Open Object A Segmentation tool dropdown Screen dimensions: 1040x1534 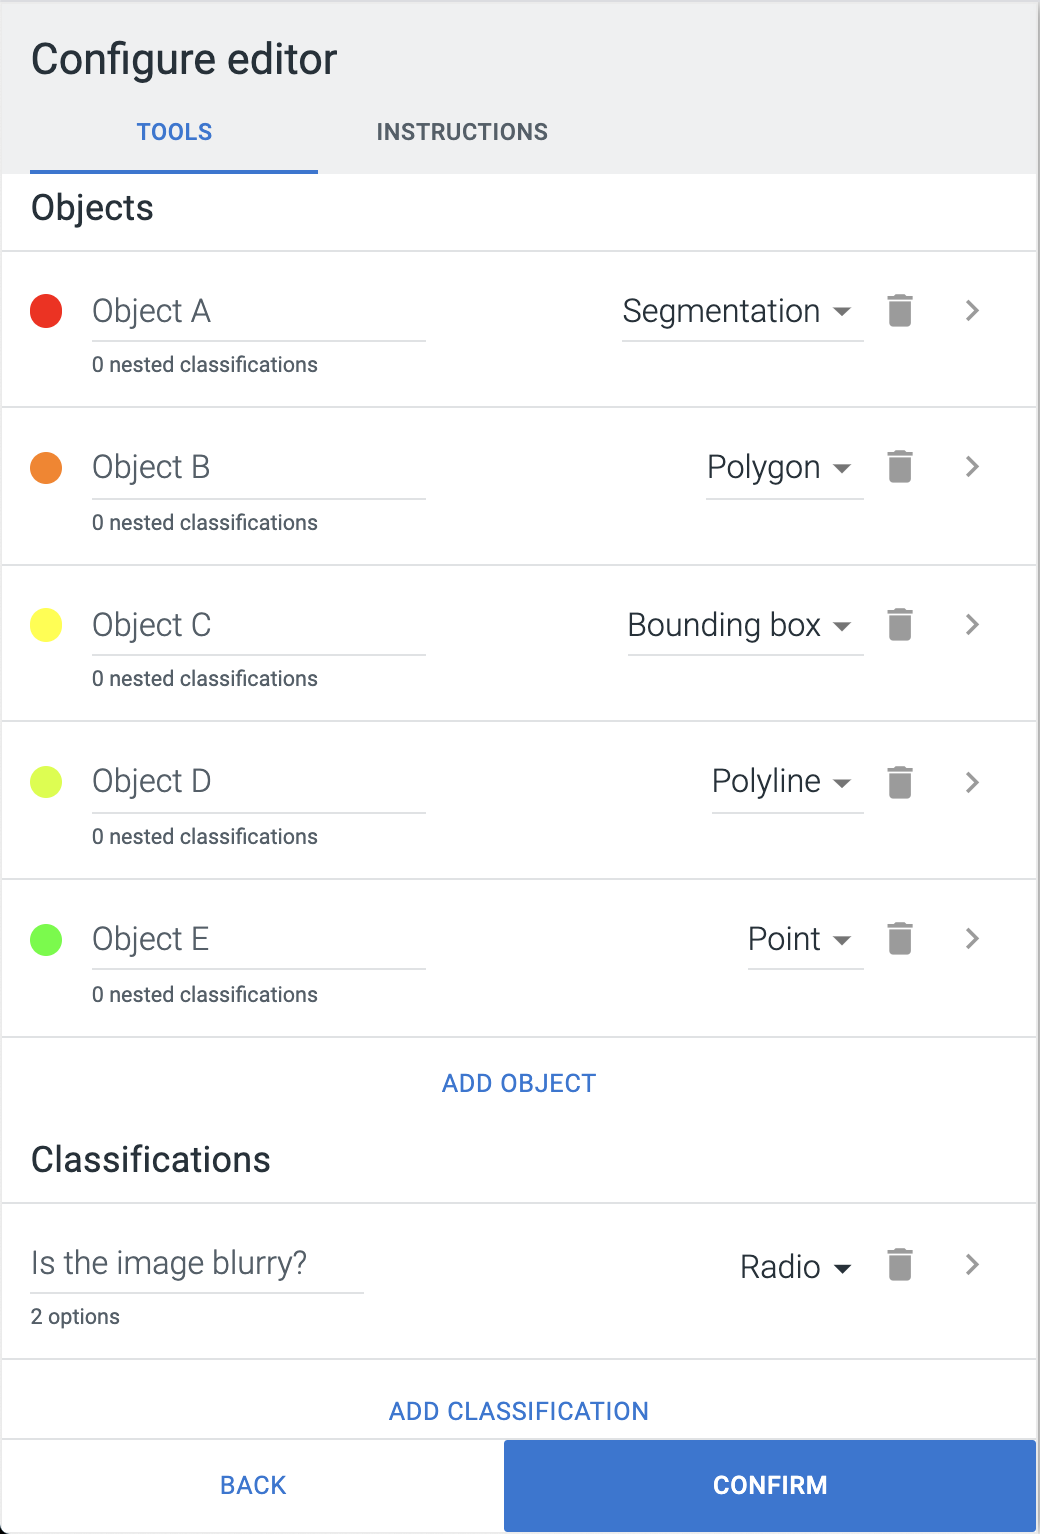(742, 312)
